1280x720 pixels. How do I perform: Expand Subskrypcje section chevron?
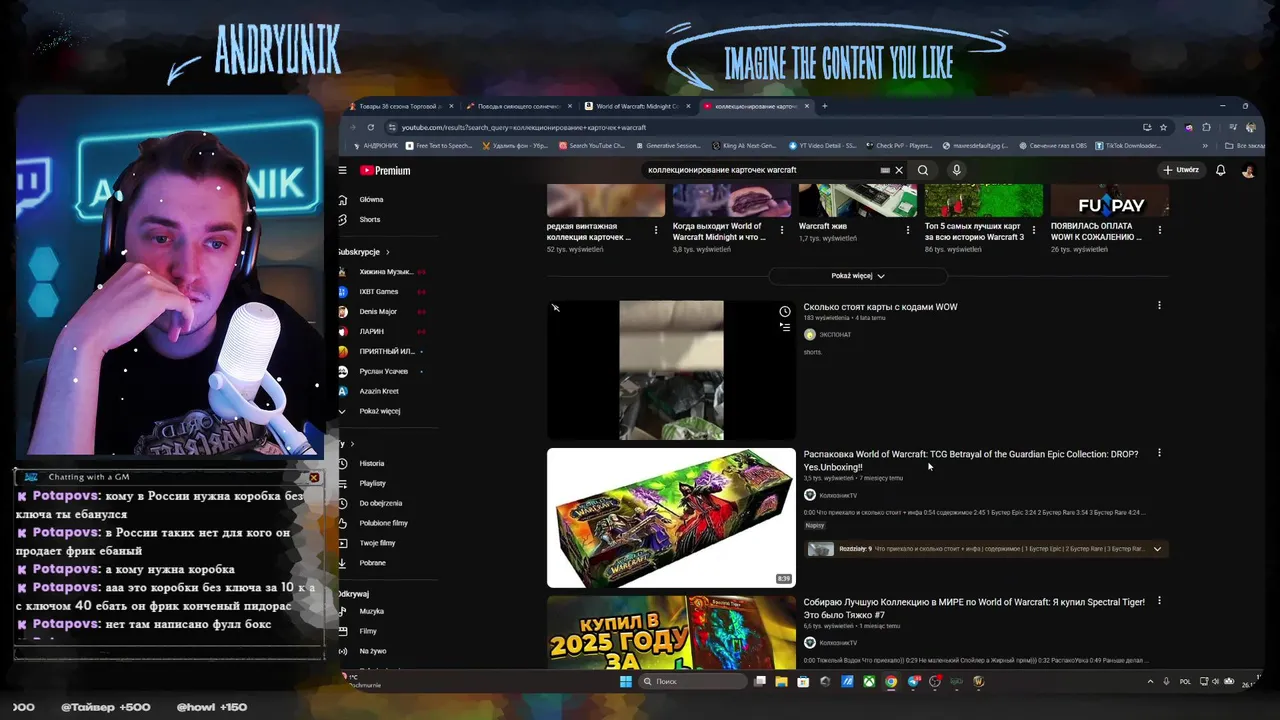tap(388, 252)
